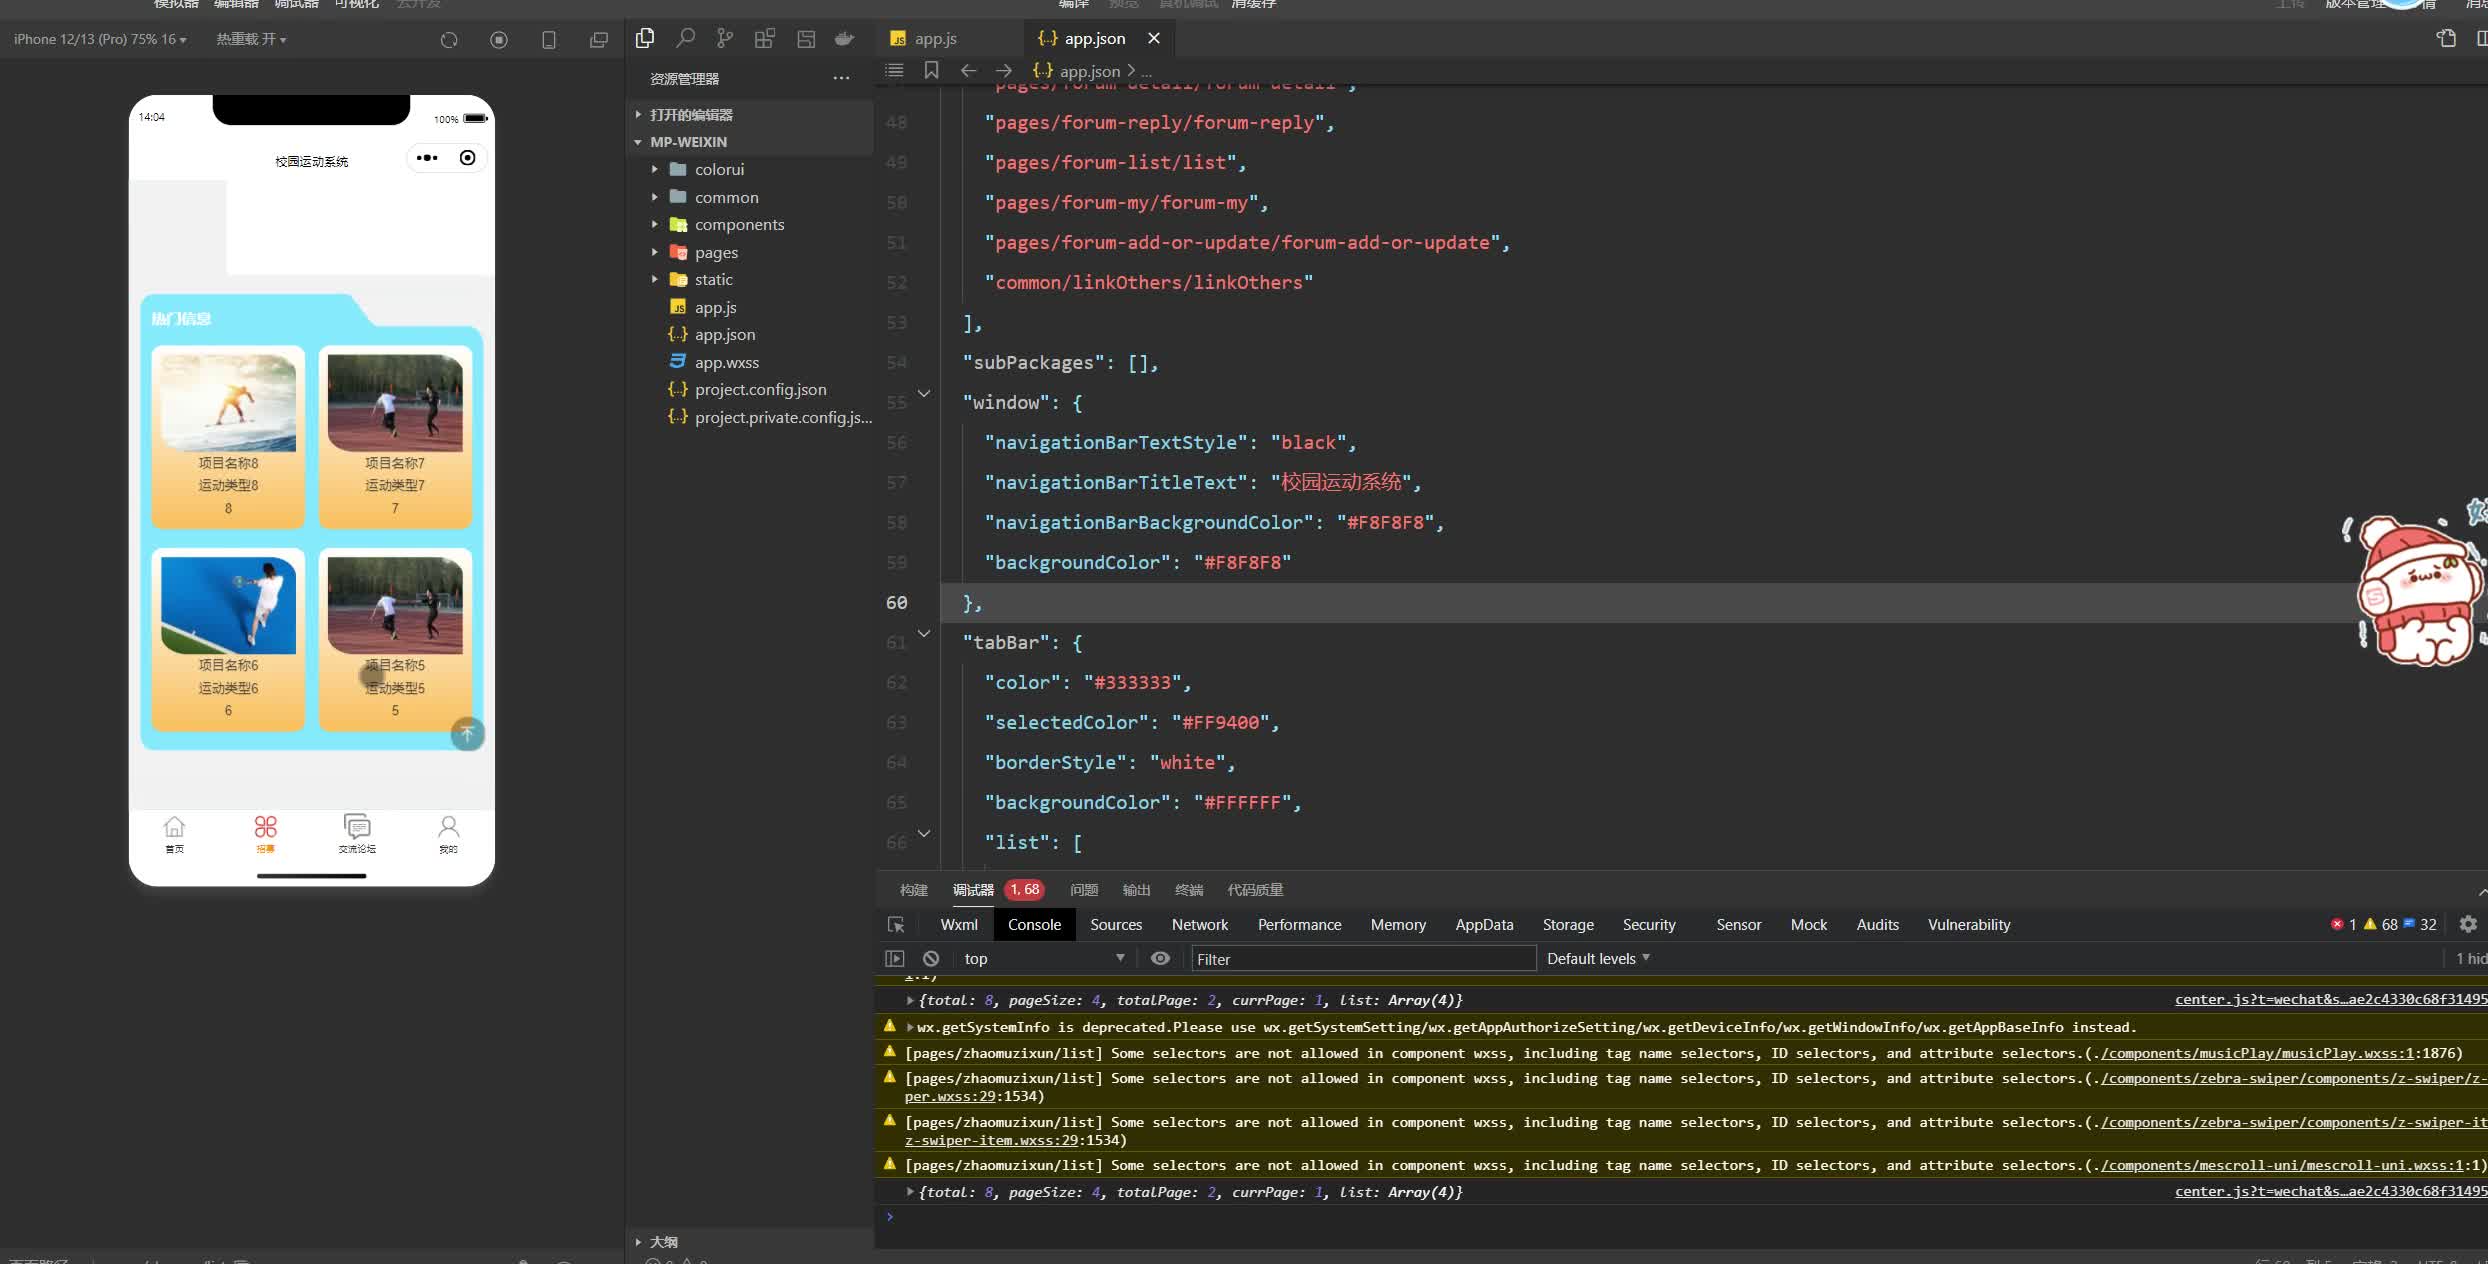Toggle the console eye live-expression icon

1160,958
